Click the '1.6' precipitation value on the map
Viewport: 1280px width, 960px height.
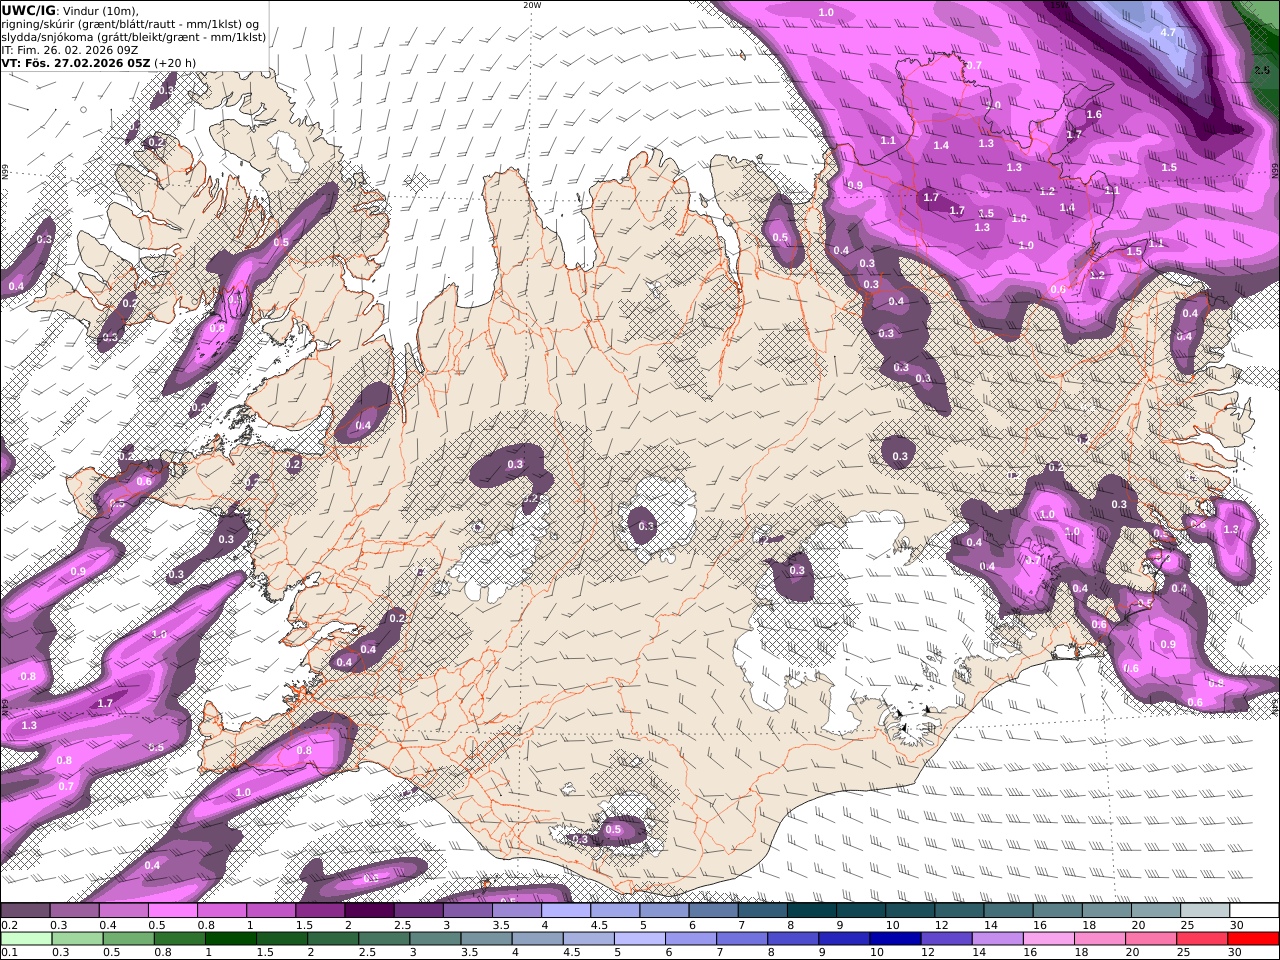pos(1094,115)
